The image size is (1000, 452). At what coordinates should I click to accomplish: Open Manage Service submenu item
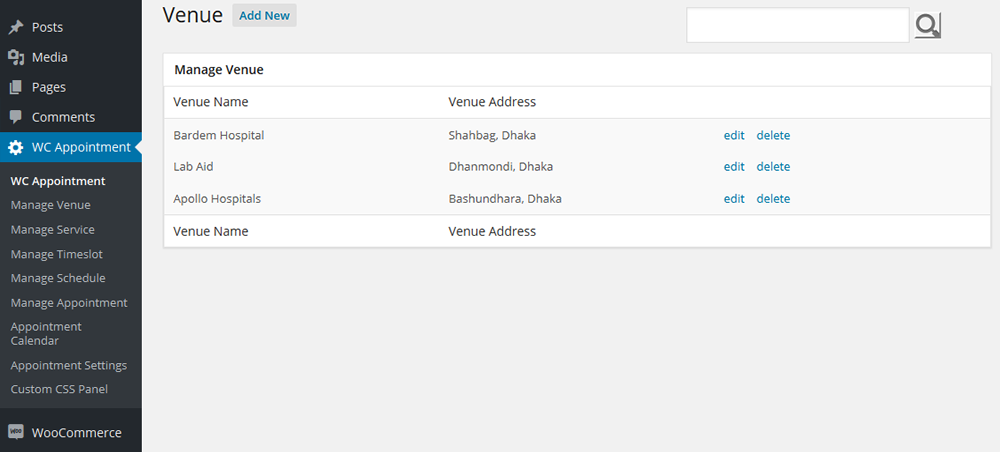coord(53,230)
